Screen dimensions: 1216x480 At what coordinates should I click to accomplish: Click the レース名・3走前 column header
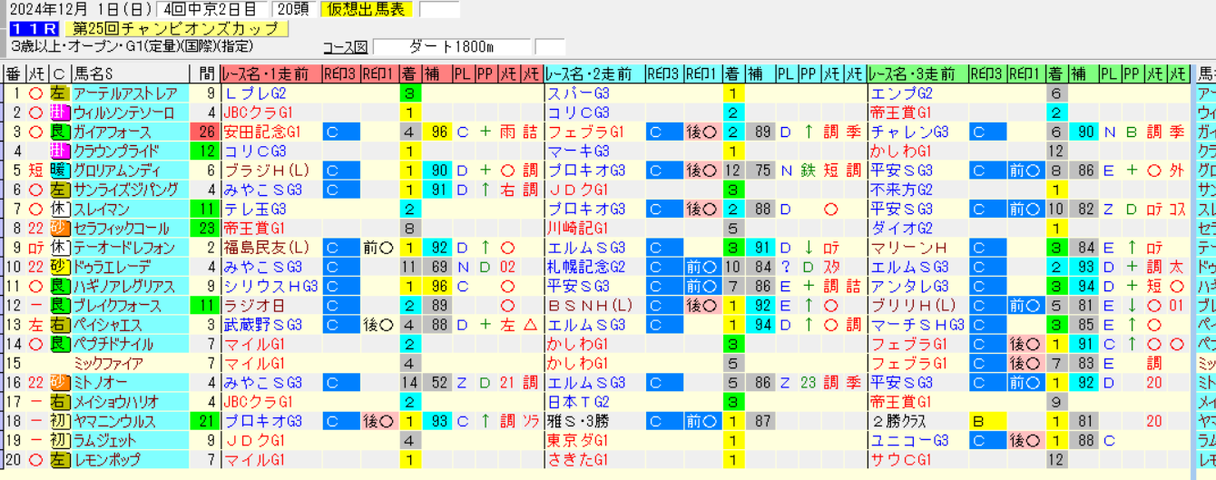(917, 73)
